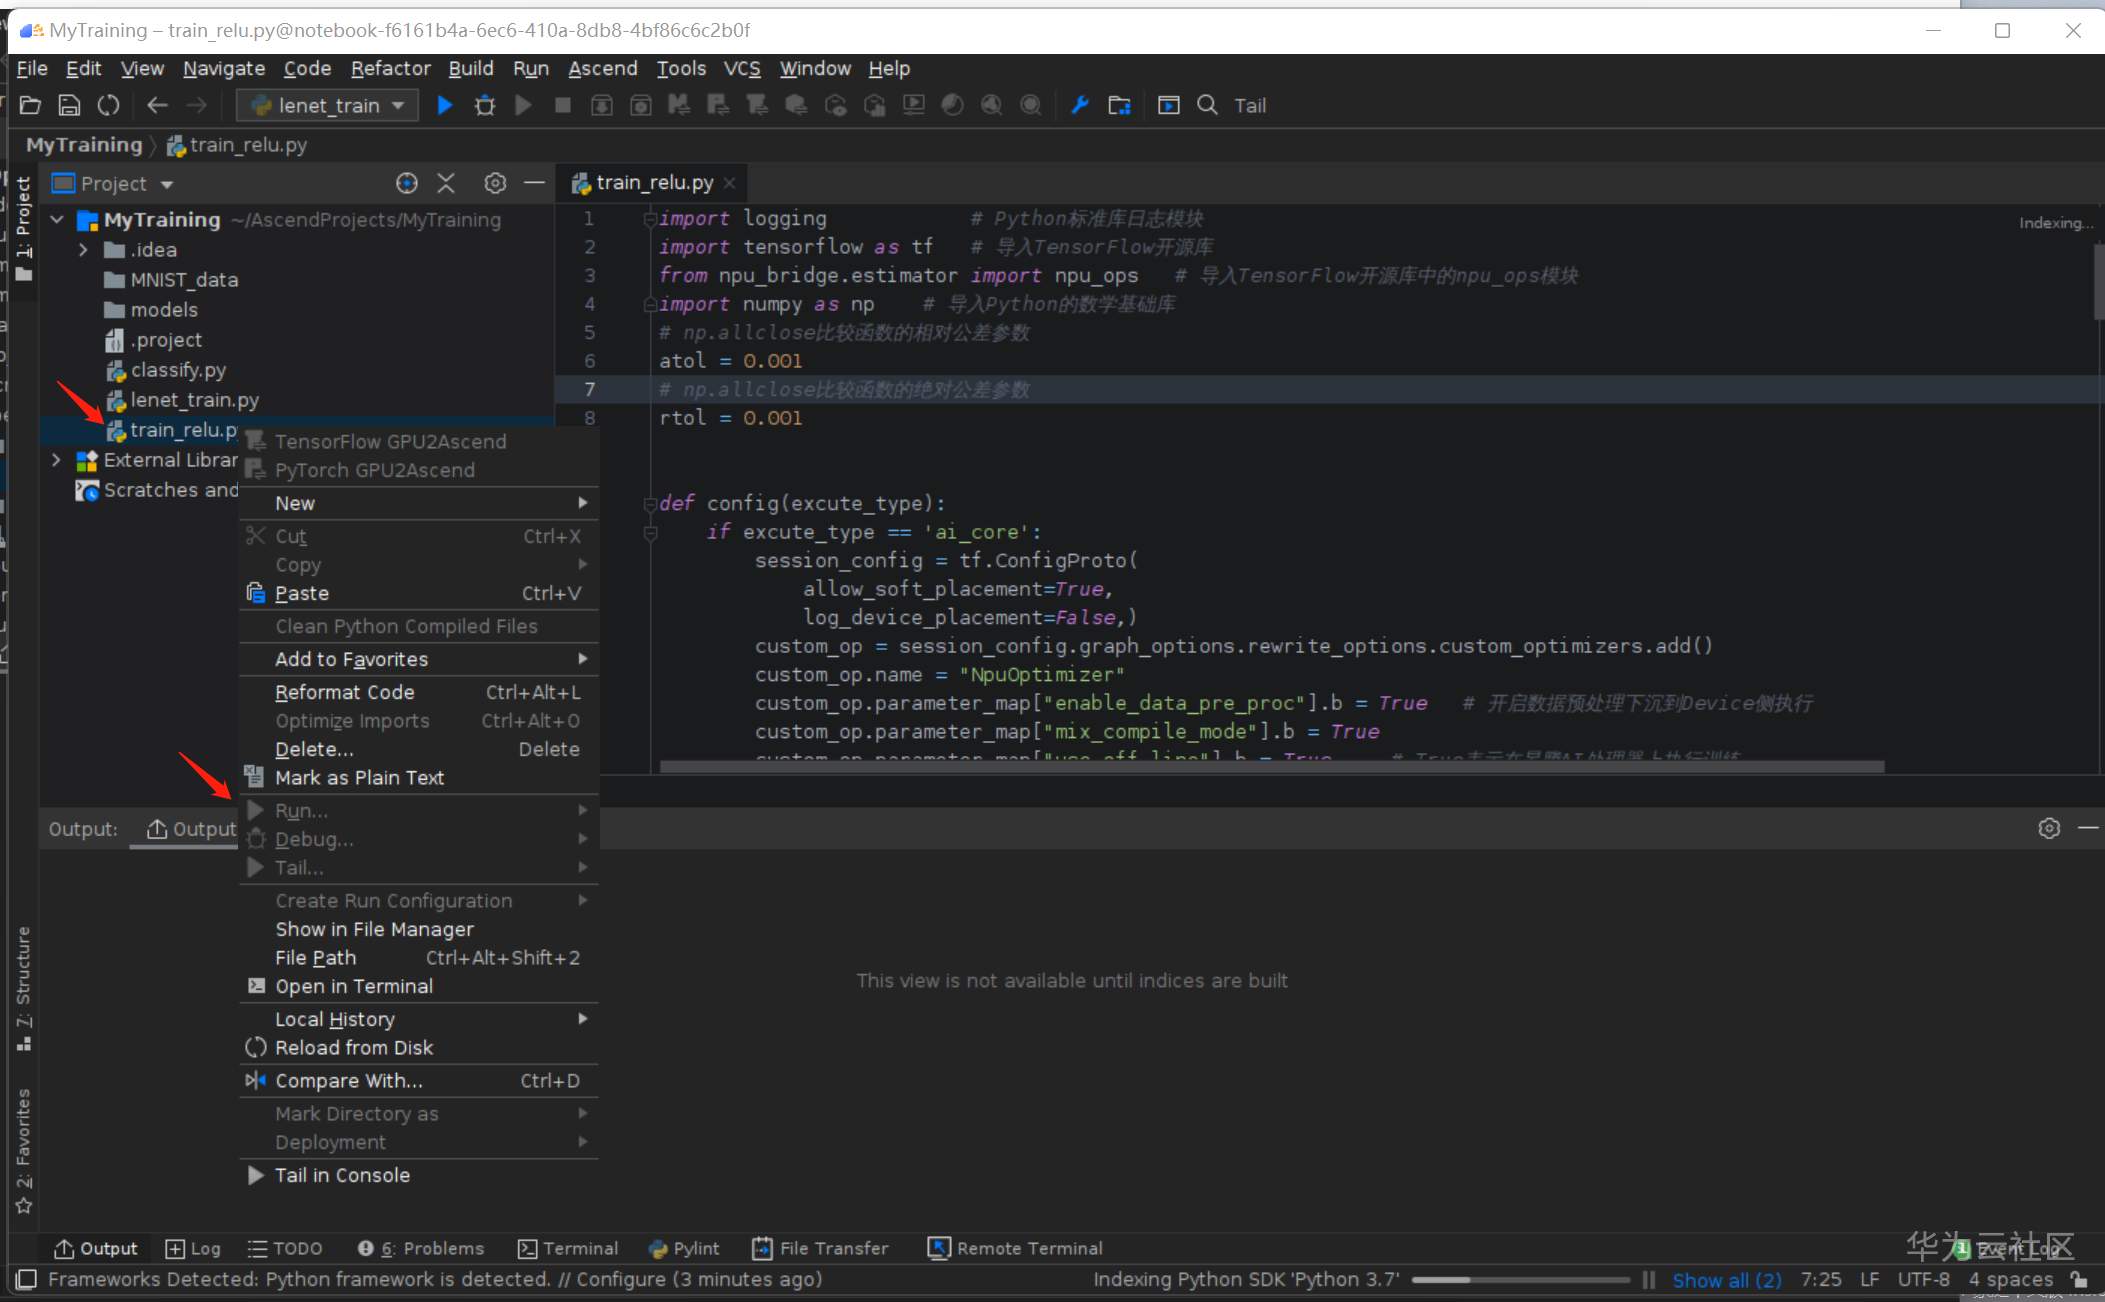Viewport: 2105px width, 1302px height.
Task: Open the Project panel gear options
Action: click(495, 183)
